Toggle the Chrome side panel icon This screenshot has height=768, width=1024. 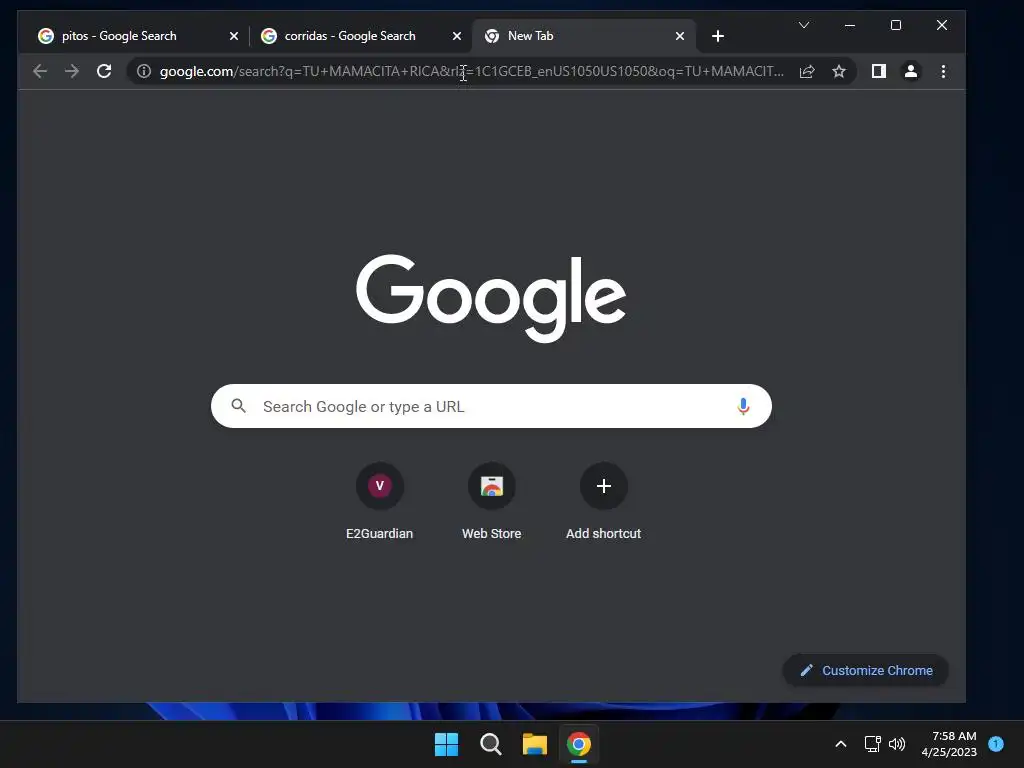click(879, 71)
